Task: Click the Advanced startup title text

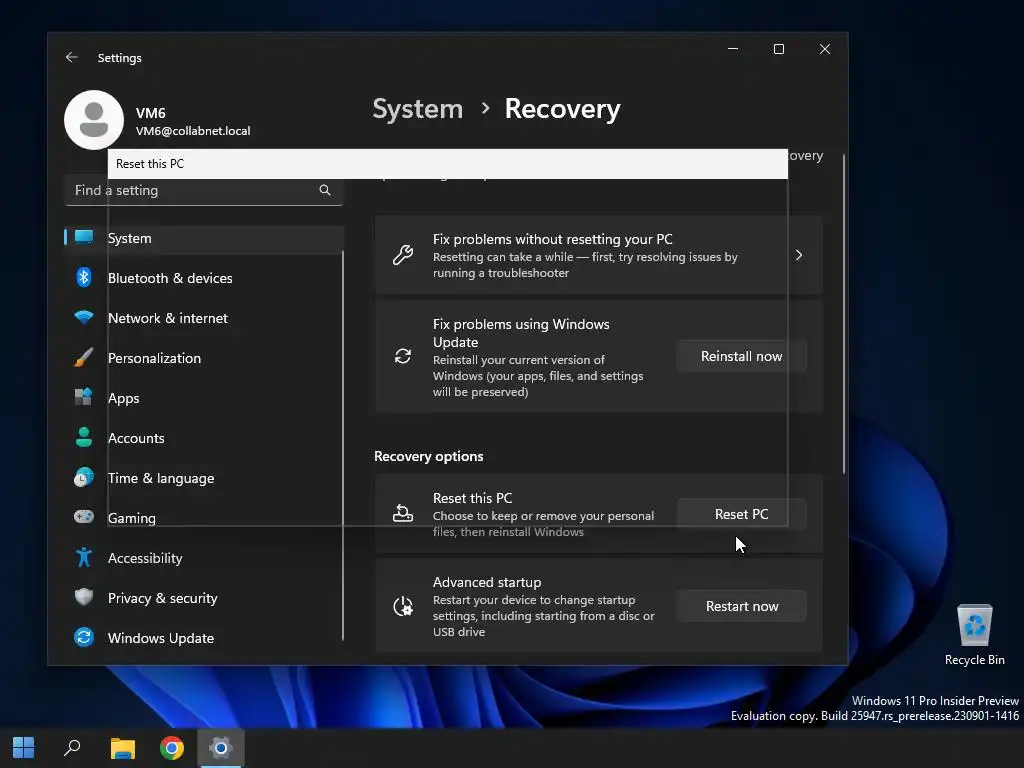Action: [x=487, y=582]
